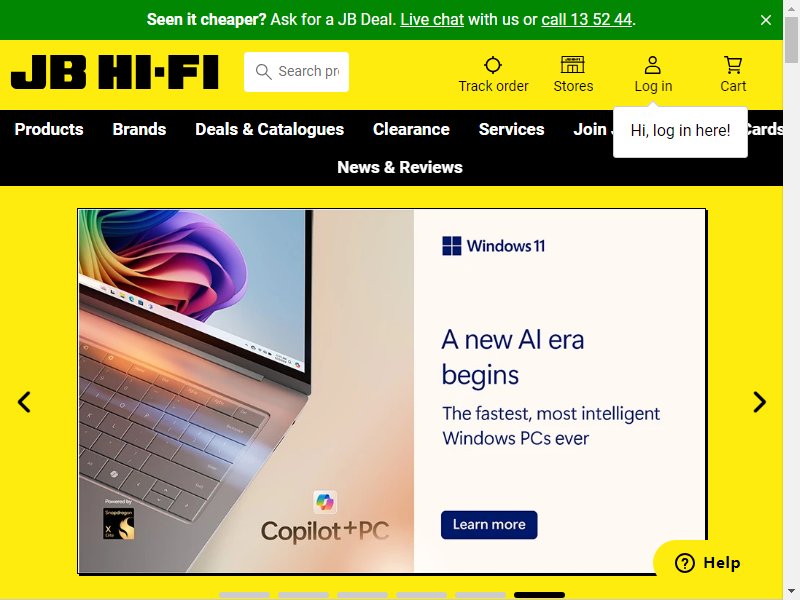Click the magnifier search icon
Screen dimensions: 800x600
click(263, 71)
